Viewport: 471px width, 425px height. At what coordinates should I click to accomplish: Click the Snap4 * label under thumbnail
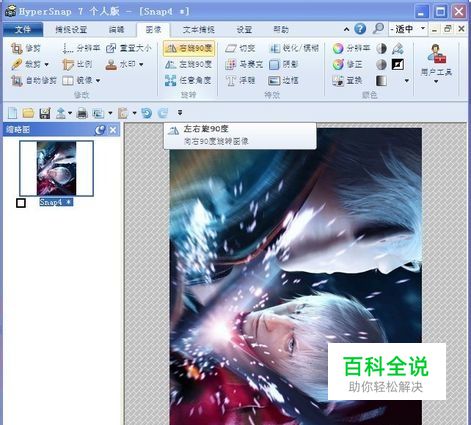55,202
